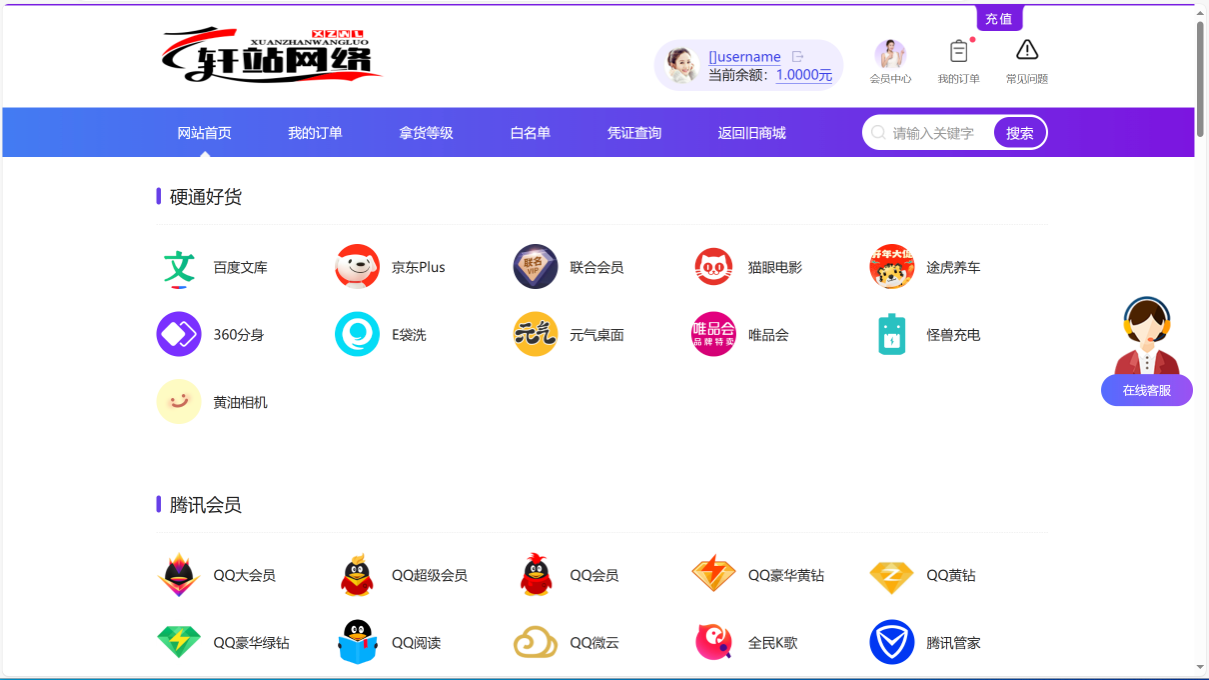Open the 百度文库 product icon
1209x680 pixels.
(178, 267)
